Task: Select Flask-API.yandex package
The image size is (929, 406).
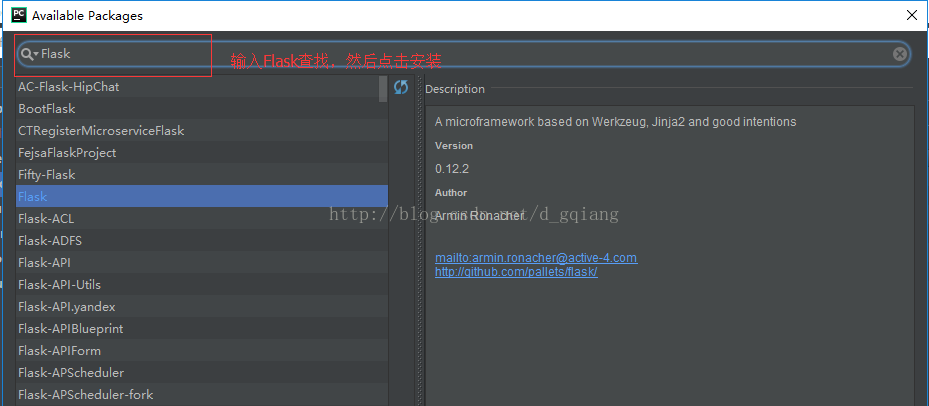Action: pyautogui.click(x=201, y=306)
